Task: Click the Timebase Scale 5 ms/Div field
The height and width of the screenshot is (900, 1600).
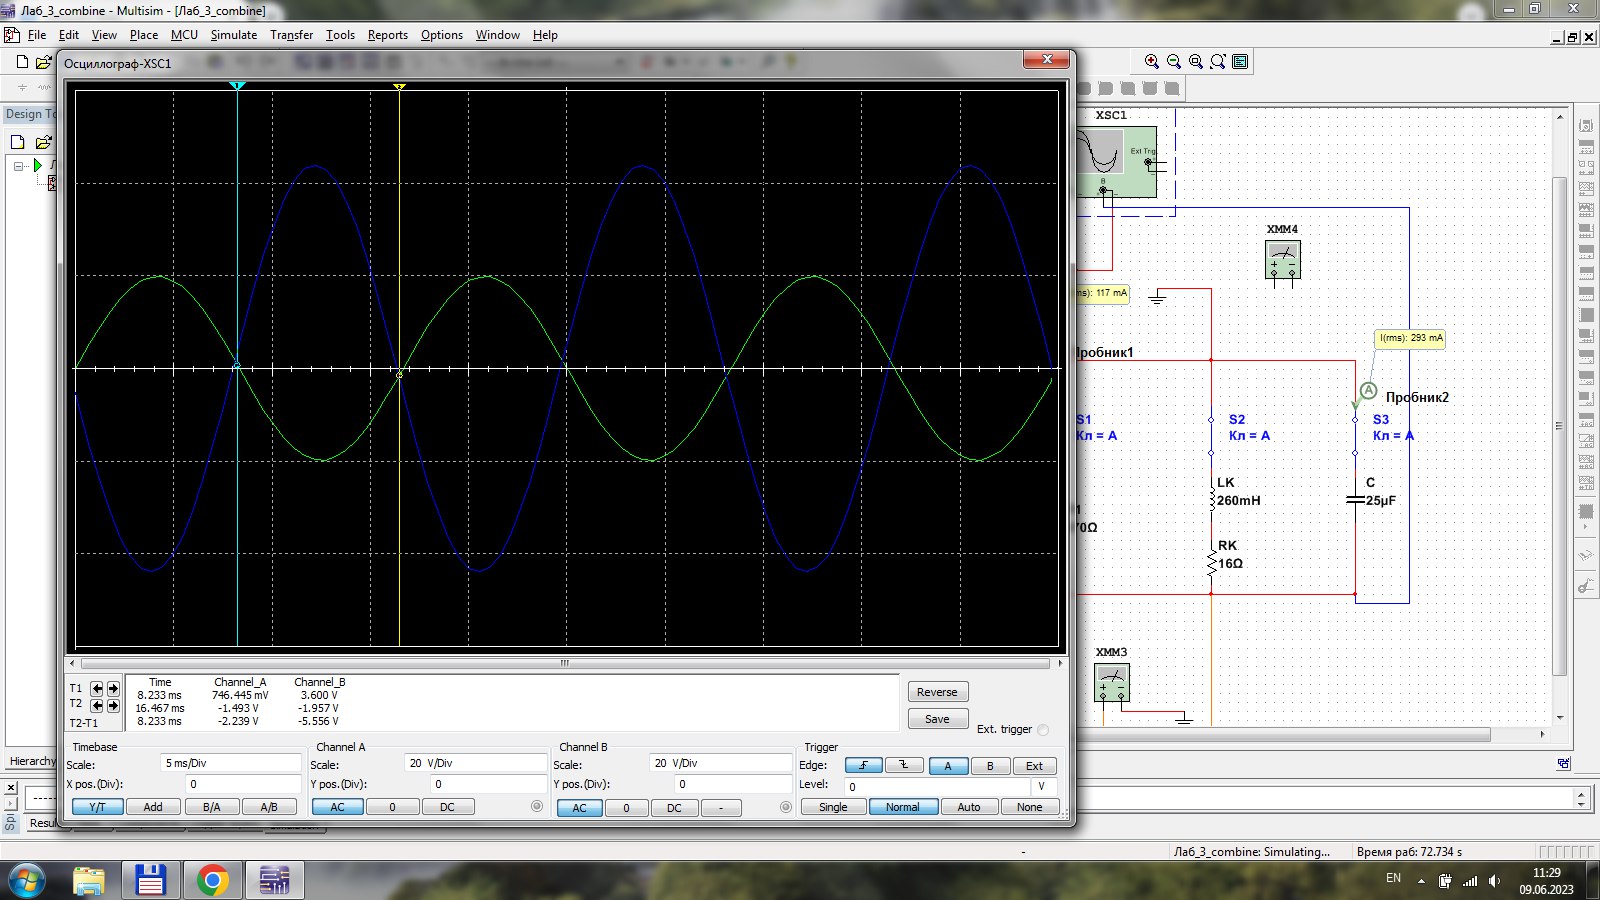Action: click(x=231, y=763)
